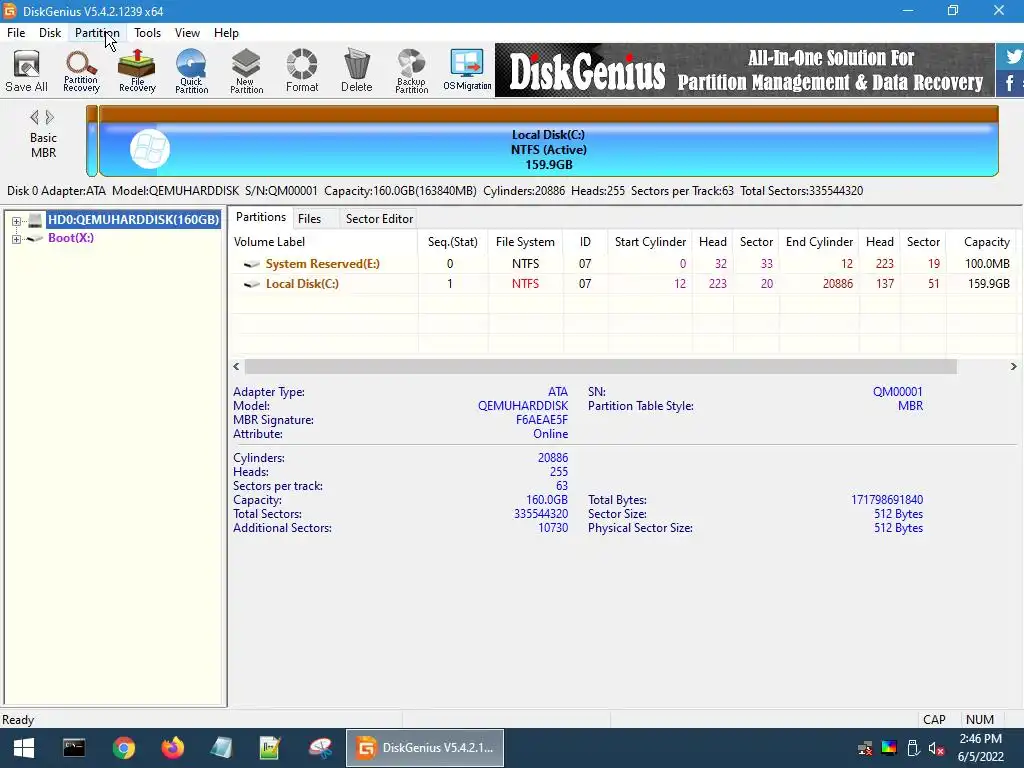Click the partition list horizontal scrollbar thumb

601,367
